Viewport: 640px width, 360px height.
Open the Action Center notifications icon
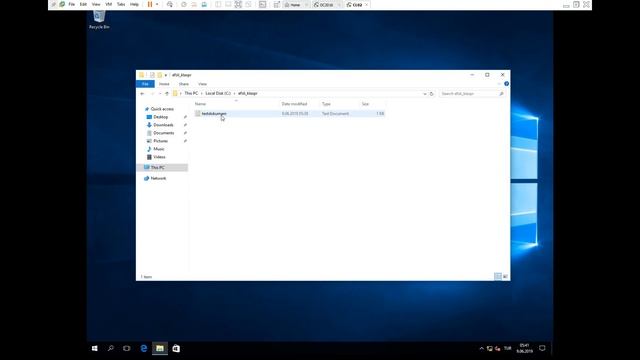pos(542,348)
